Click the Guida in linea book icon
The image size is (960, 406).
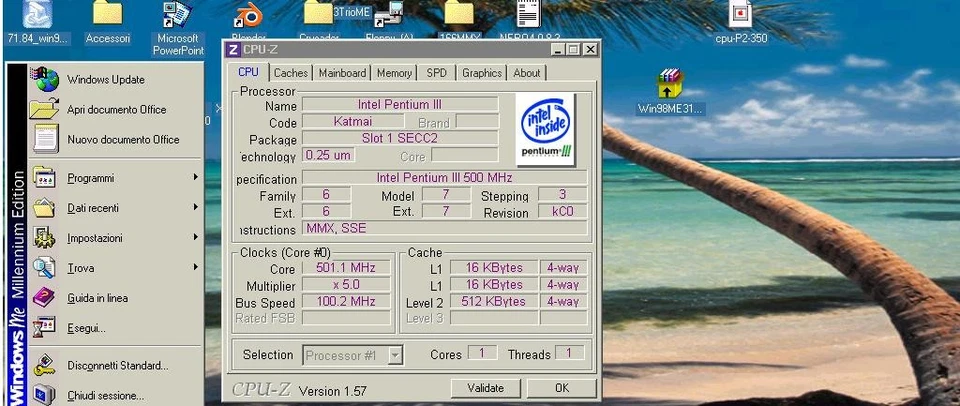pos(44,298)
